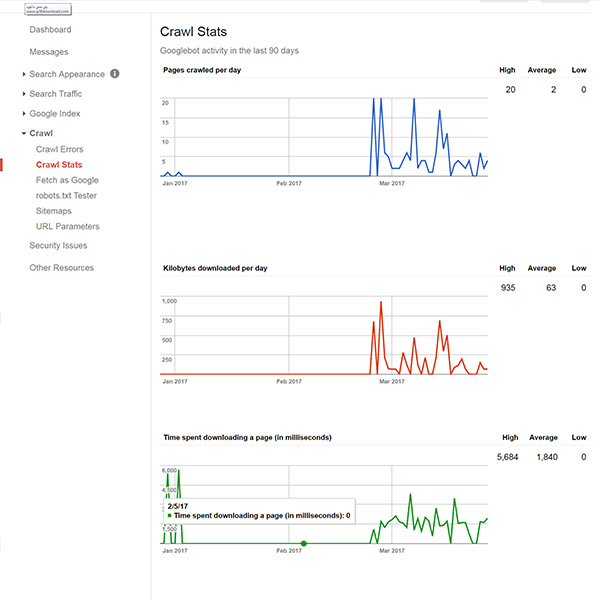Open Other Resources page
This screenshot has height=603, width=600.
[x=61, y=268]
